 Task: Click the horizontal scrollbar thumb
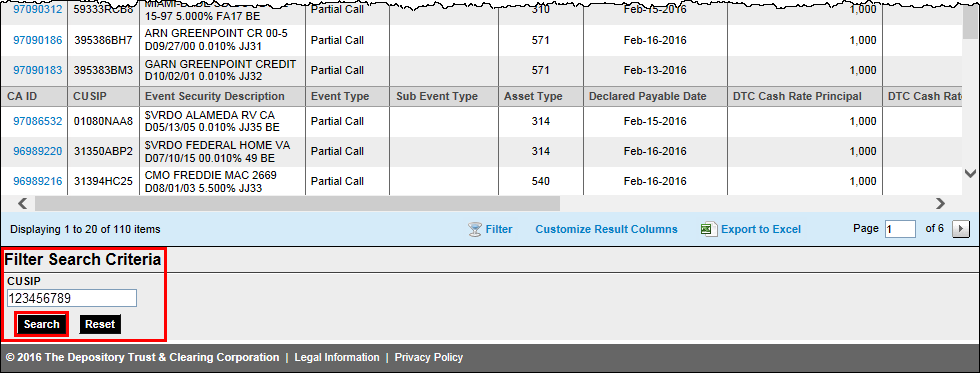pos(298,203)
